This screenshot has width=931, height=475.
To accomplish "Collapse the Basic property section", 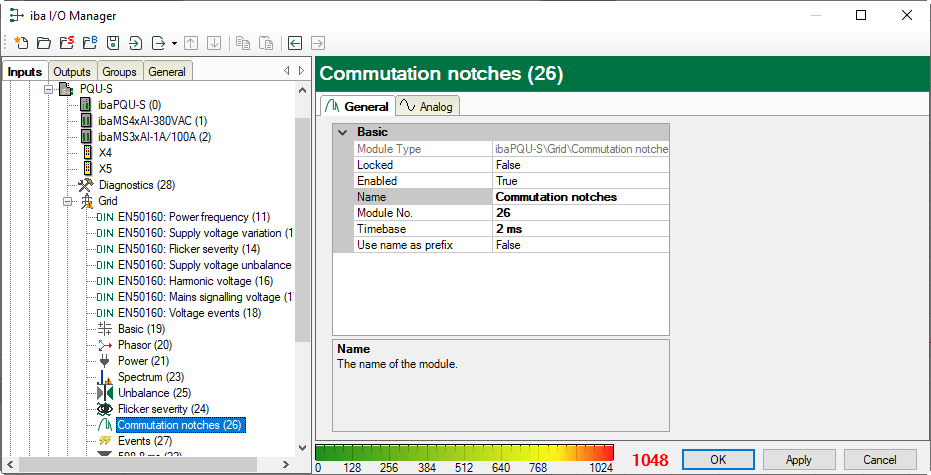I will [x=343, y=132].
